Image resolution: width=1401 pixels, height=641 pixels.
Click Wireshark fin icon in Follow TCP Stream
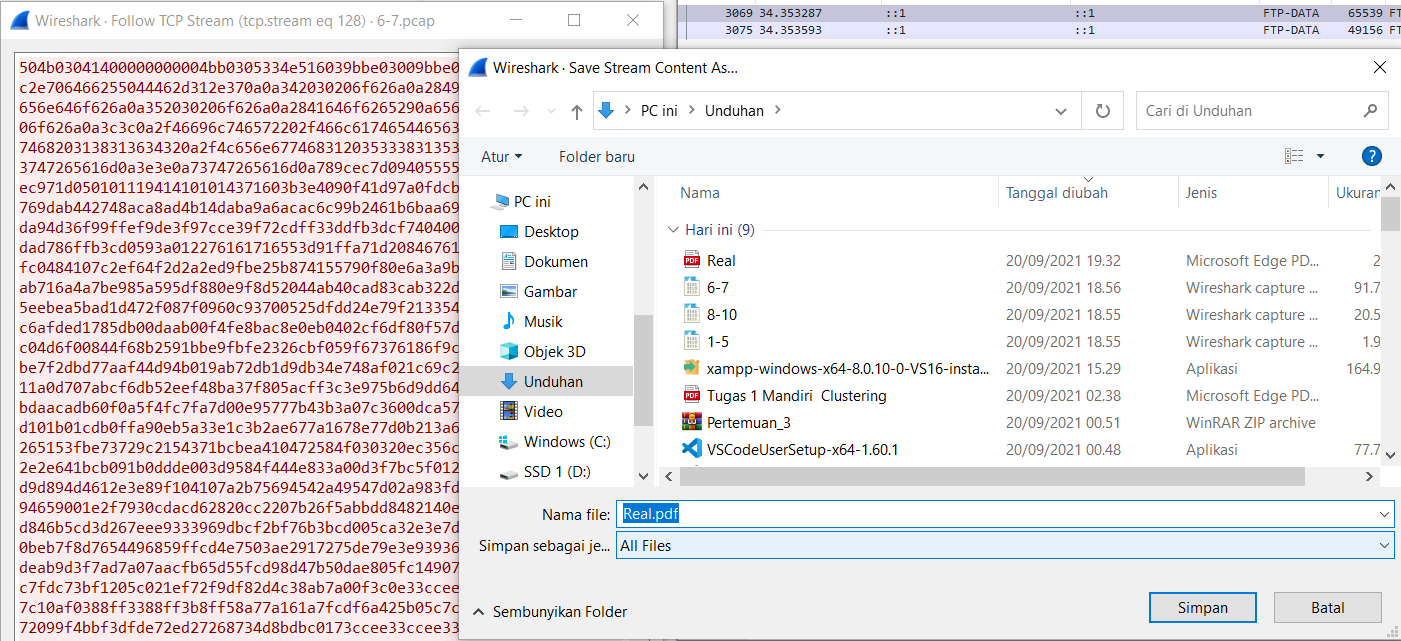point(19,20)
